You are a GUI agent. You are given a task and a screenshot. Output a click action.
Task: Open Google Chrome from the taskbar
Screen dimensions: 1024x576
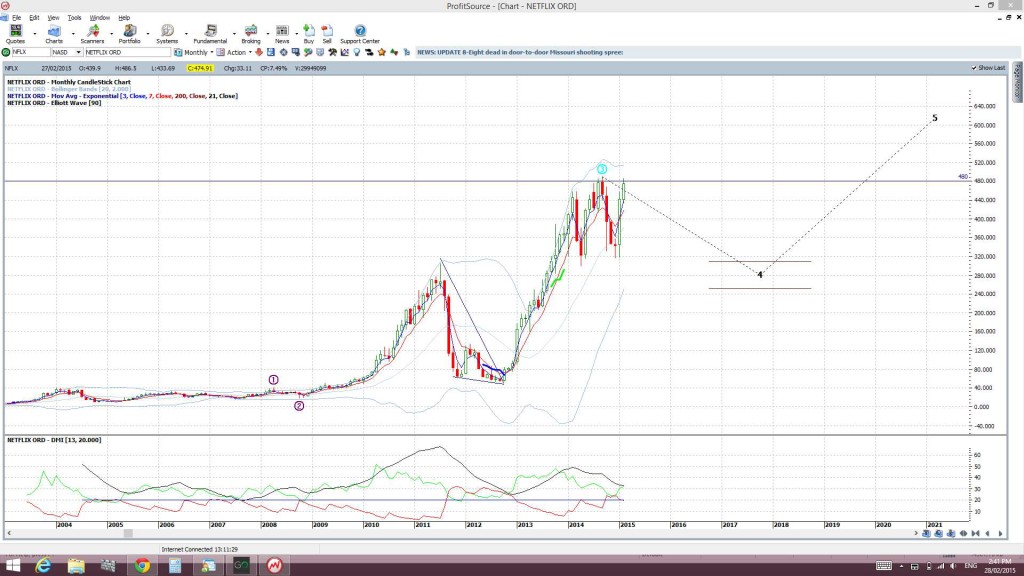click(x=142, y=566)
